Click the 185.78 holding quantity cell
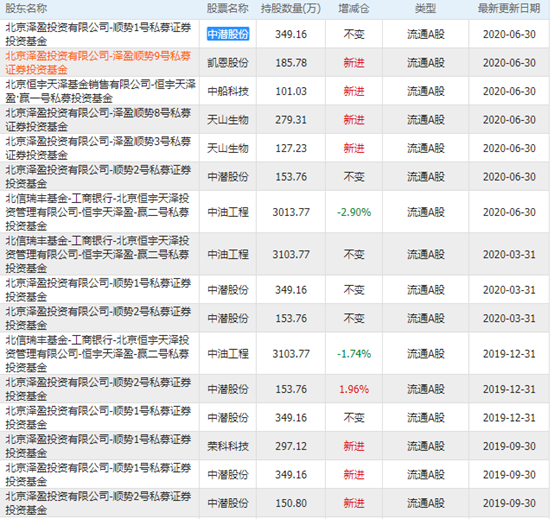Viewport: 554px width, 519px height. [x=291, y=63]
